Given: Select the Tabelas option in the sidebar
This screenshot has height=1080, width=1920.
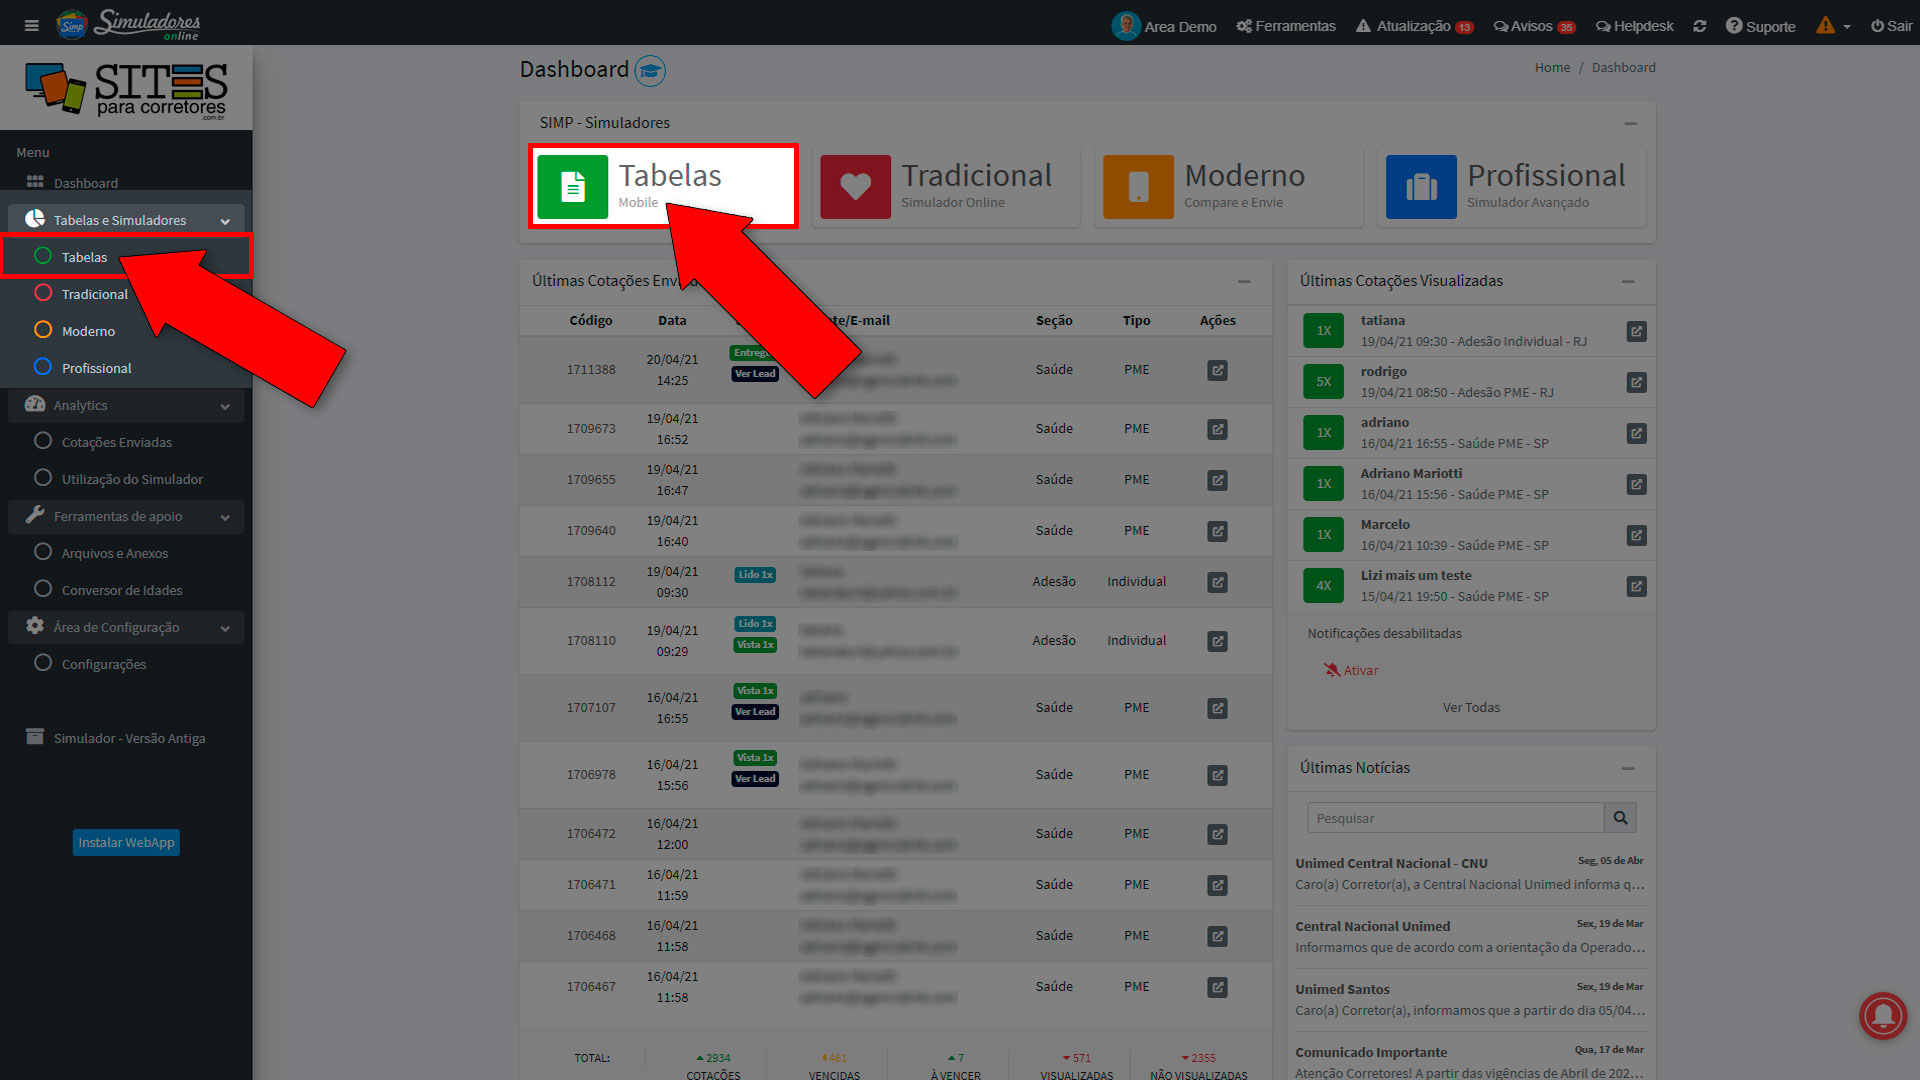Looking at the screenshot, I should tap(85, 257).
